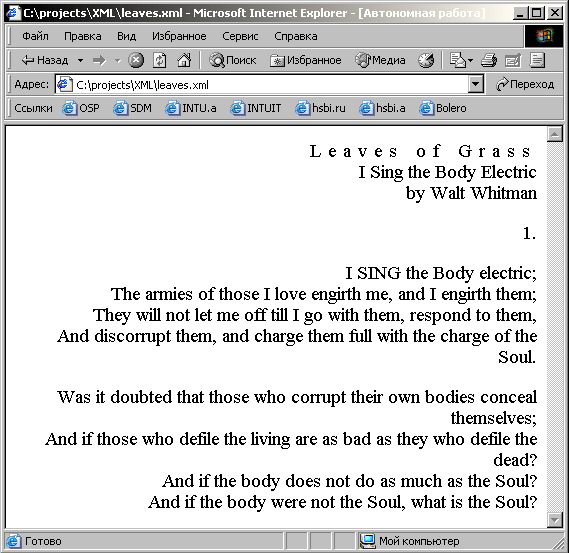Image resolution: width=569 pixels, height=553 pixels.
Task: Click the line 'I SING the Body electric;'
Action: click(441, 273)
